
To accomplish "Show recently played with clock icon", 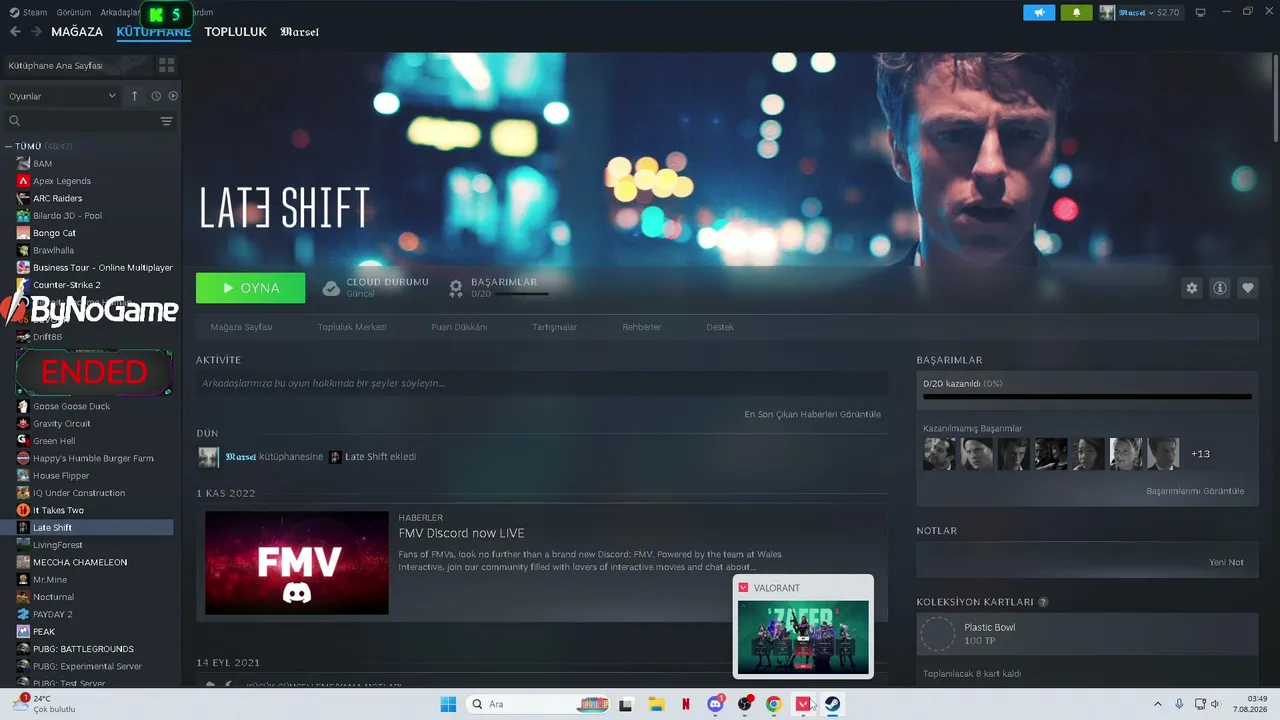I will pos(156,96).
